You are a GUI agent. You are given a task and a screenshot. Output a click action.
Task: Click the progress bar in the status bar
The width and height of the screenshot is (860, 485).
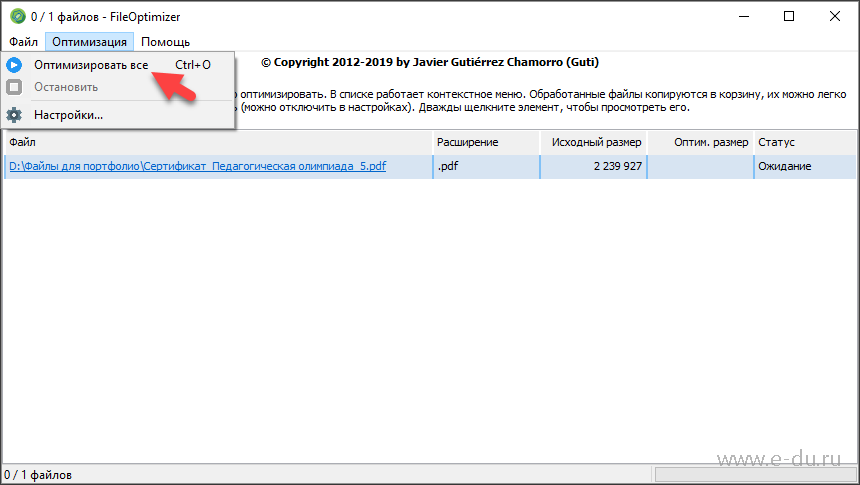(755, 475)
